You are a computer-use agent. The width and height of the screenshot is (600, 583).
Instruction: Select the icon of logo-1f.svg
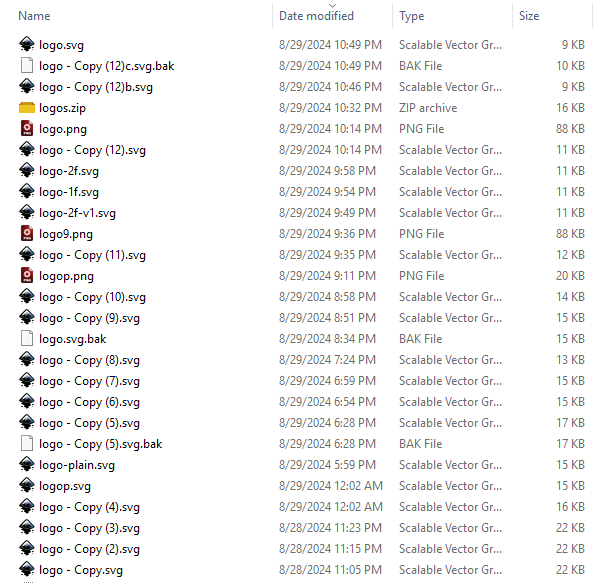click(x=27, y=192)
